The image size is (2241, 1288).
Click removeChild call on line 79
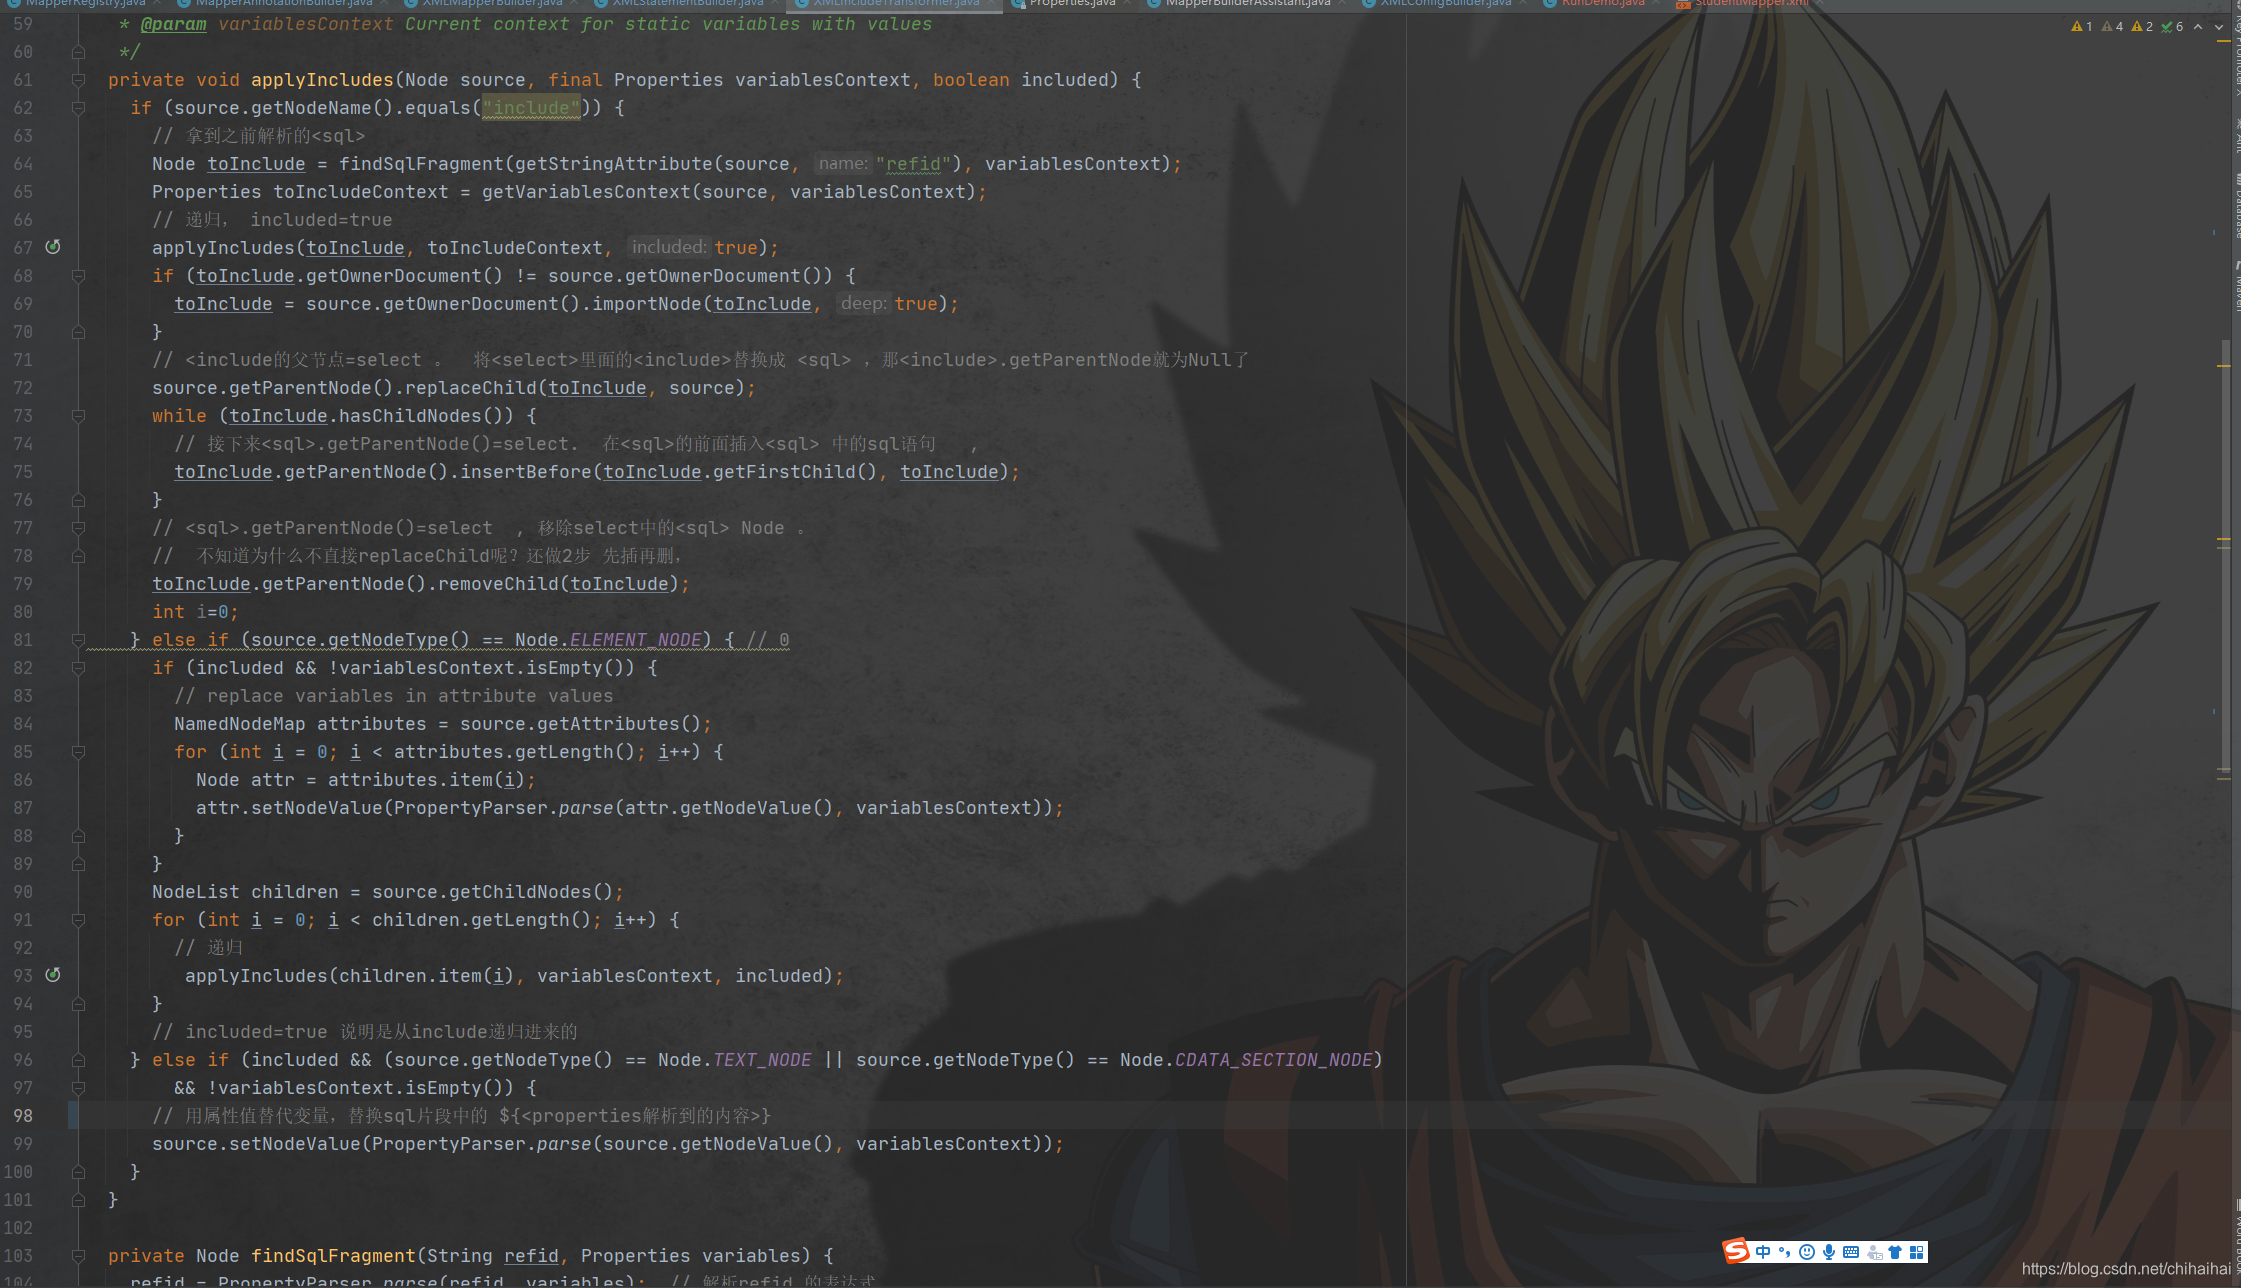(x=498, y=584)
